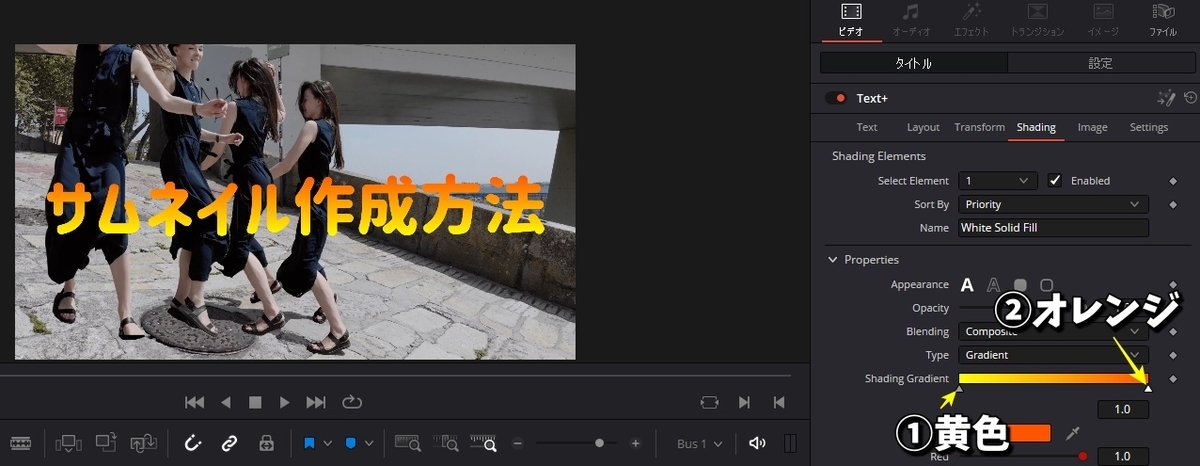Click the Red slider handle
Viewport: 1200px width, 466px height.
(1083, 456)
